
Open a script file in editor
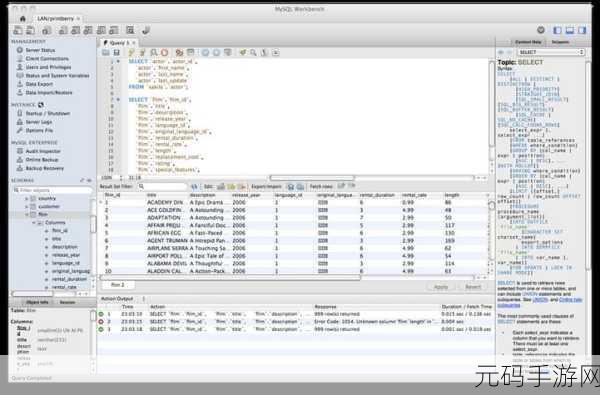106,52
